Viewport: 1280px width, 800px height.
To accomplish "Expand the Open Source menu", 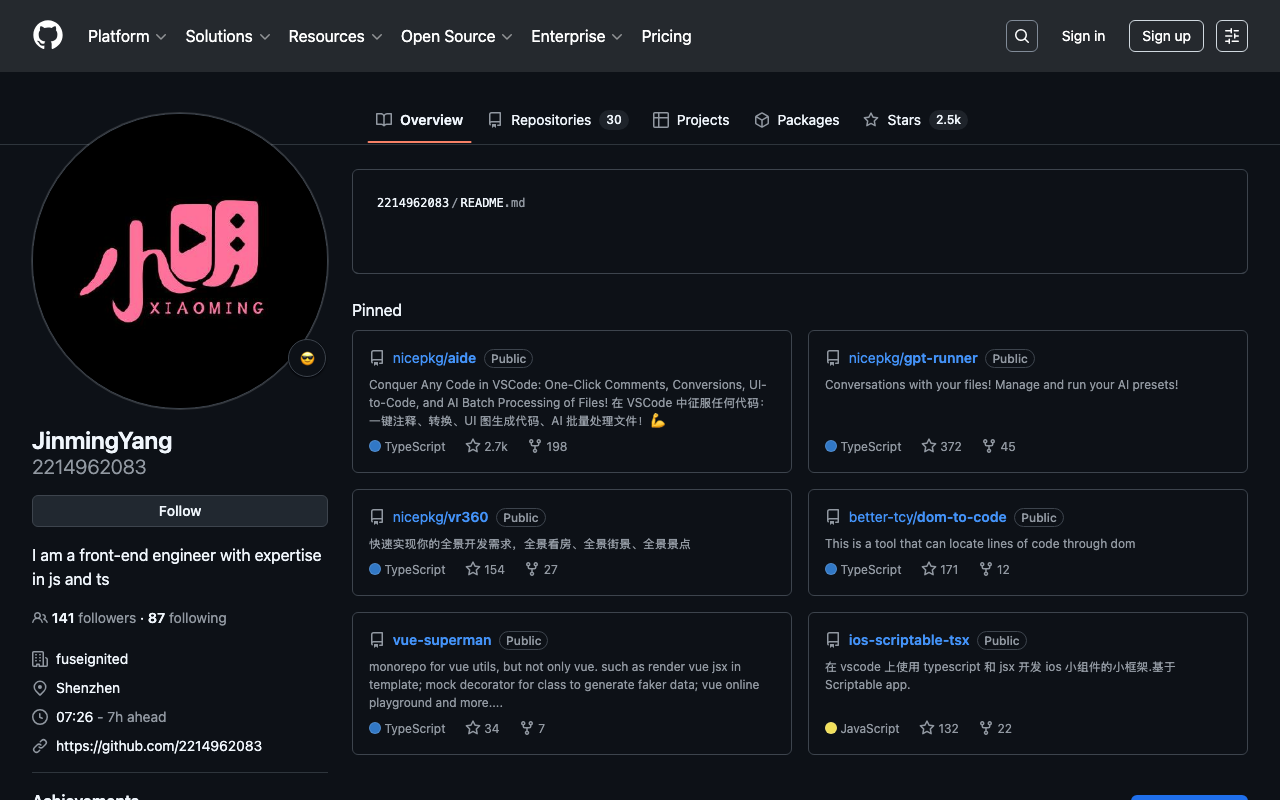I will tap(457, 36).
